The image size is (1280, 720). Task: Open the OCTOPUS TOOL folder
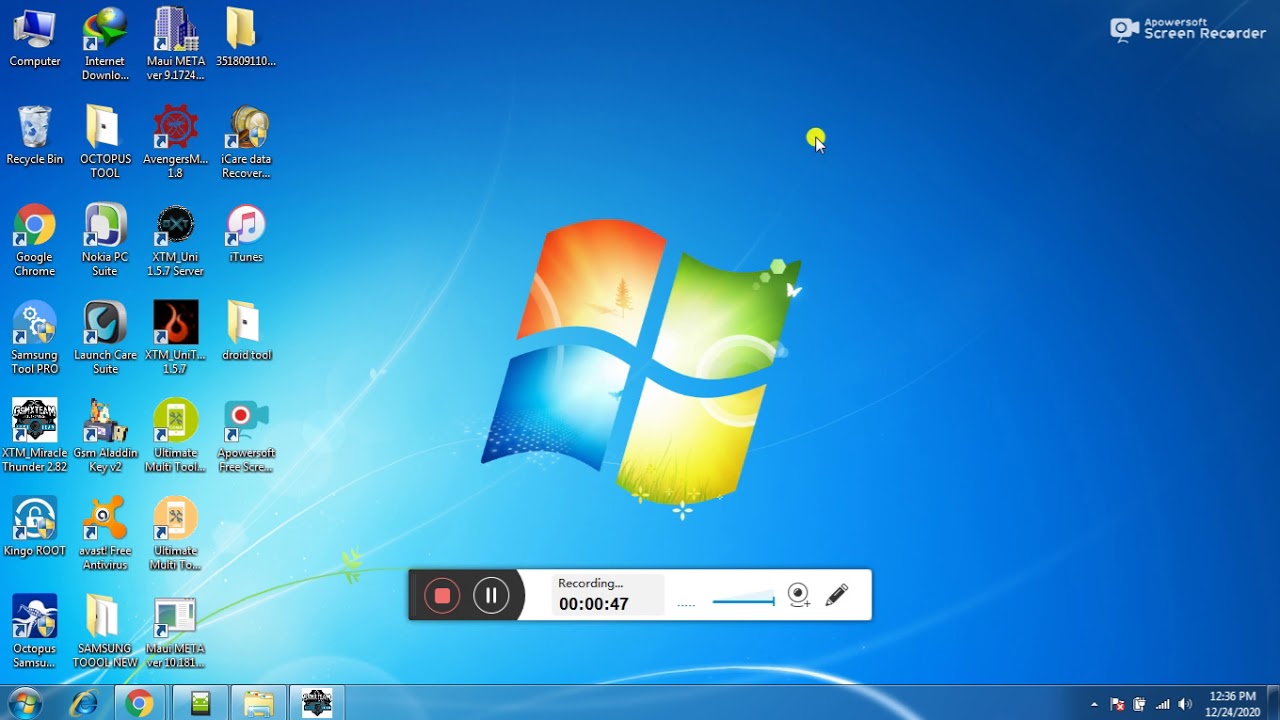coord(105,142)
